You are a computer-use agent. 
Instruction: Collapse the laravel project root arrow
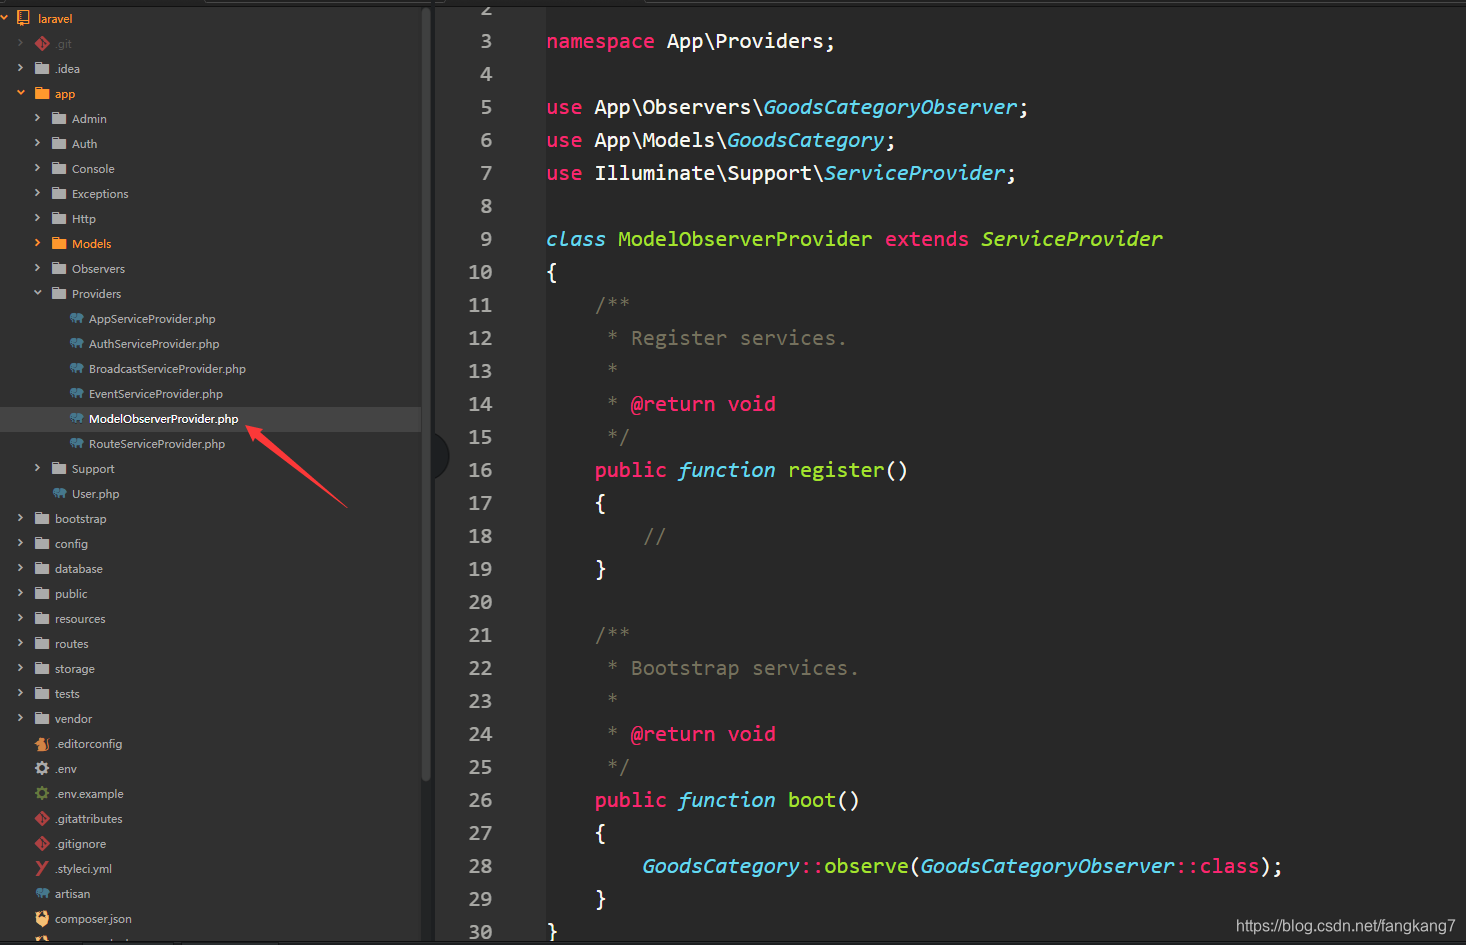[5, 18]
